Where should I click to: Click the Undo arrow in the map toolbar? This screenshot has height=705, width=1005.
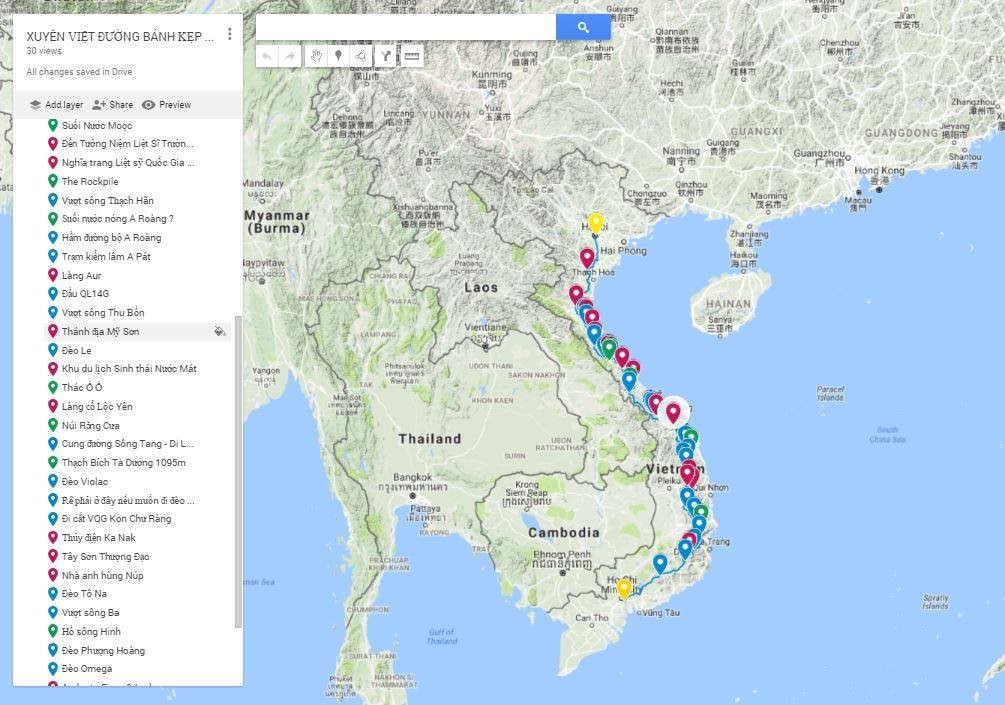coord(267,56)
